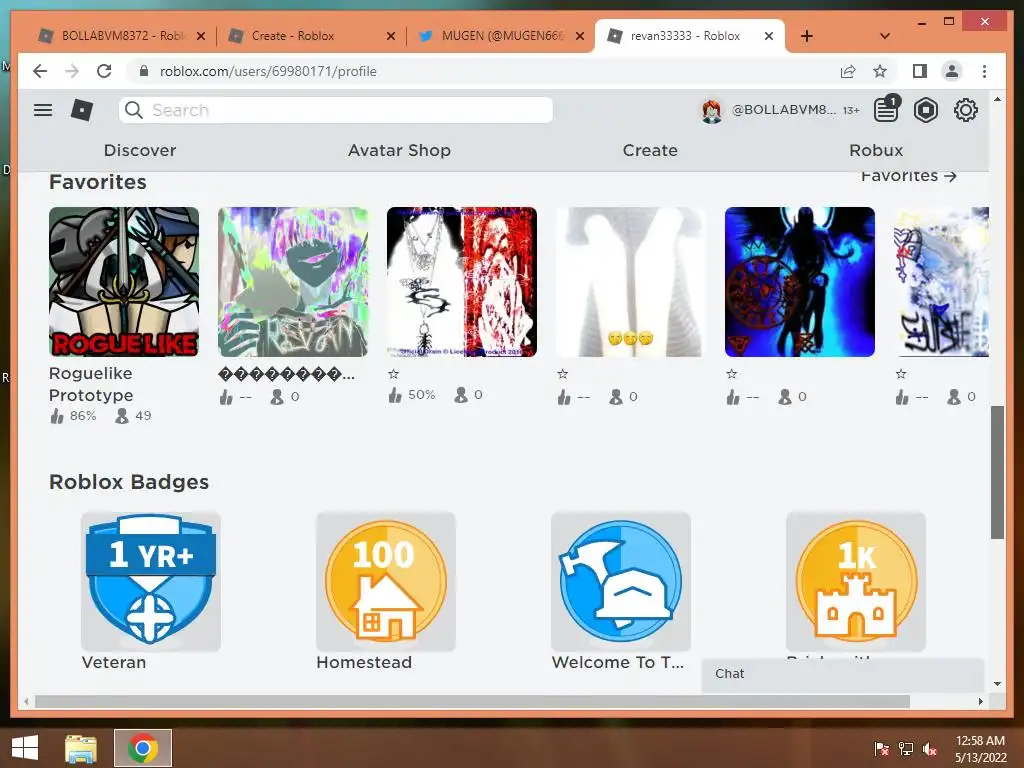Click the muted speaker tray icon

[930, 748]
